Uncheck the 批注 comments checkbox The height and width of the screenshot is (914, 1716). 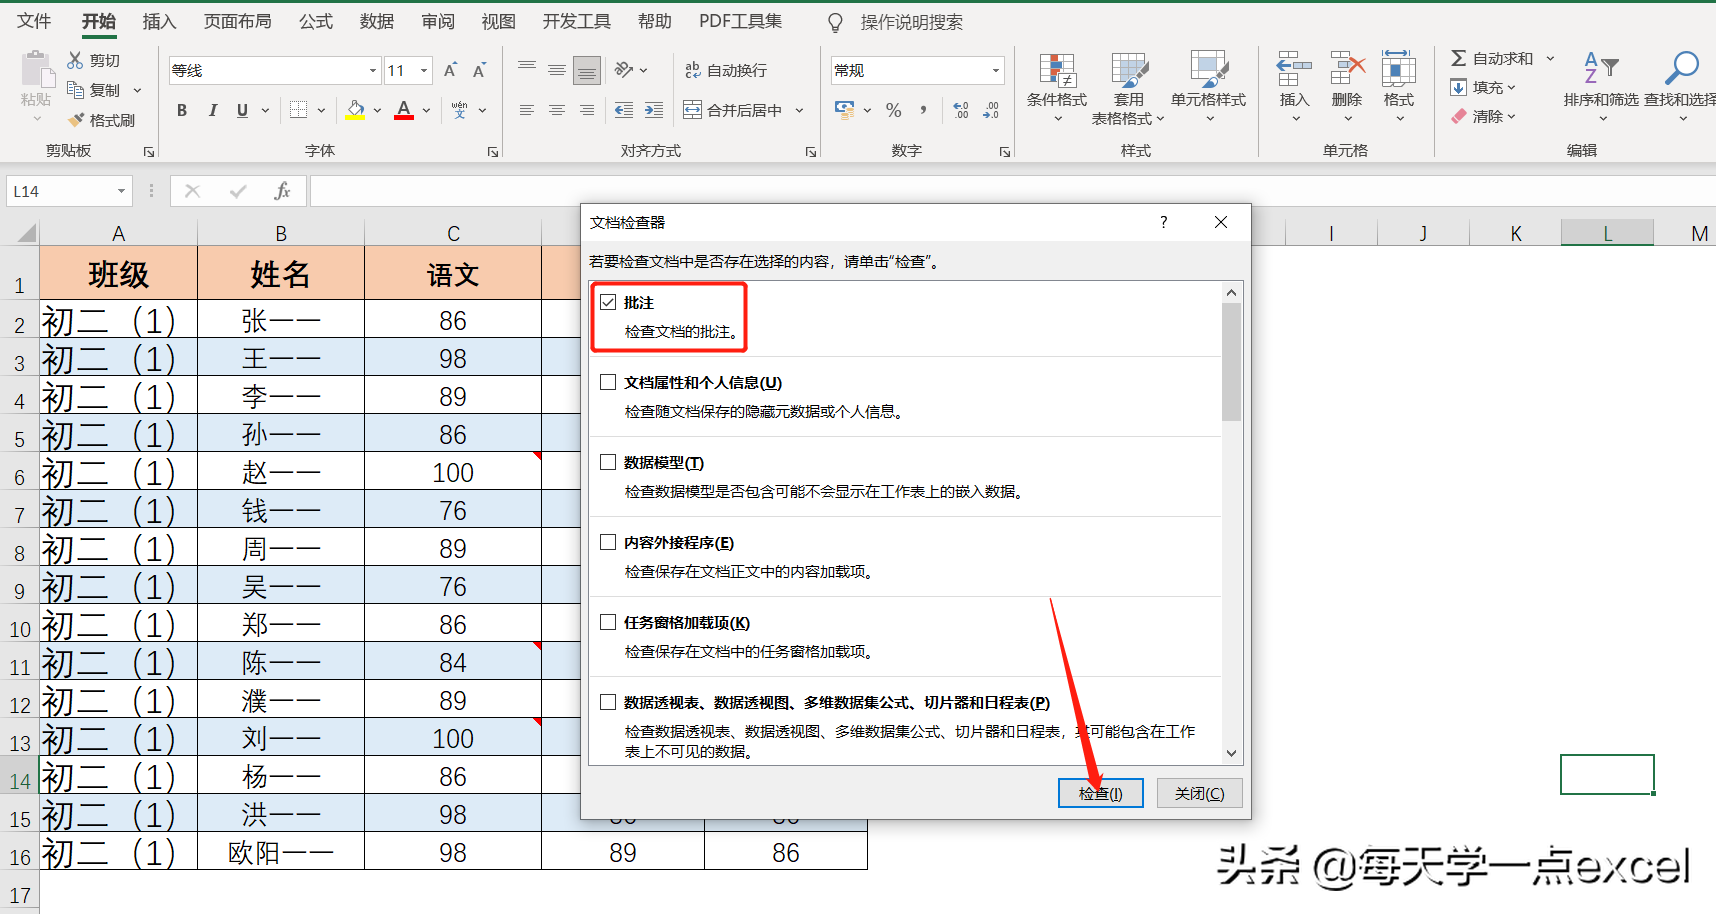pos(608,302)
